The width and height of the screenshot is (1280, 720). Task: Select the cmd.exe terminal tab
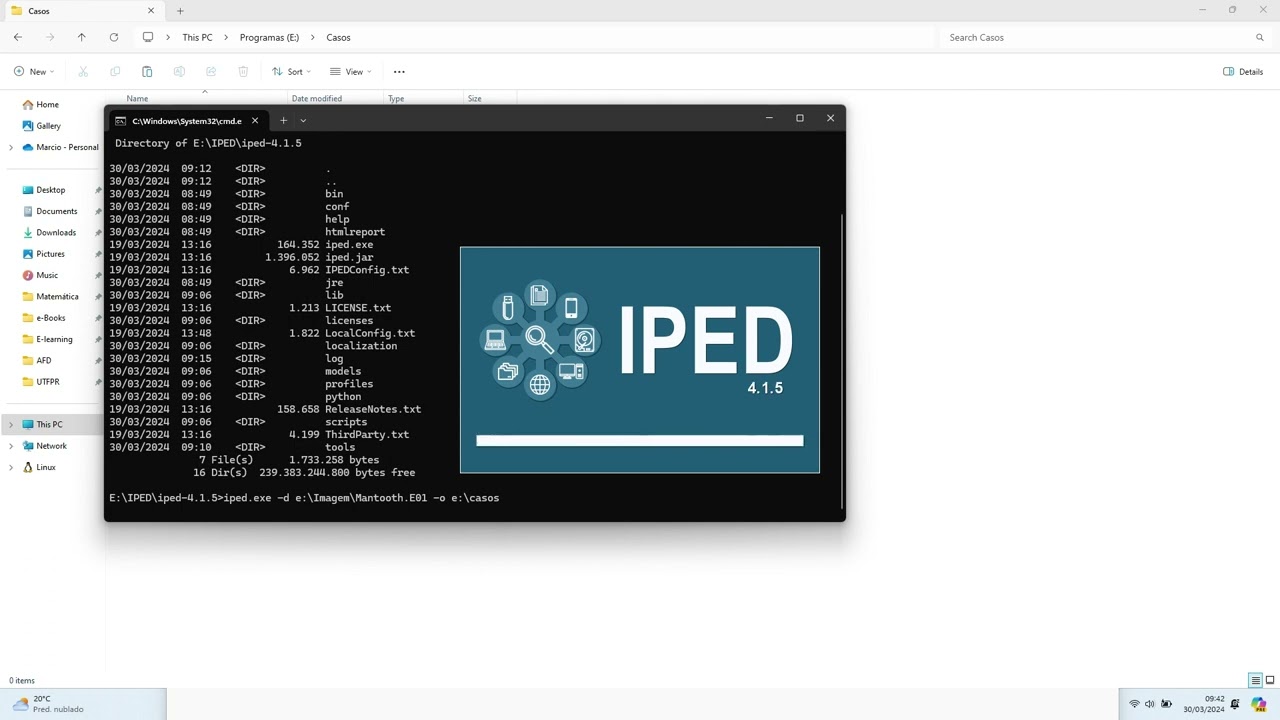pyautogui.click(x=186, y=121)
